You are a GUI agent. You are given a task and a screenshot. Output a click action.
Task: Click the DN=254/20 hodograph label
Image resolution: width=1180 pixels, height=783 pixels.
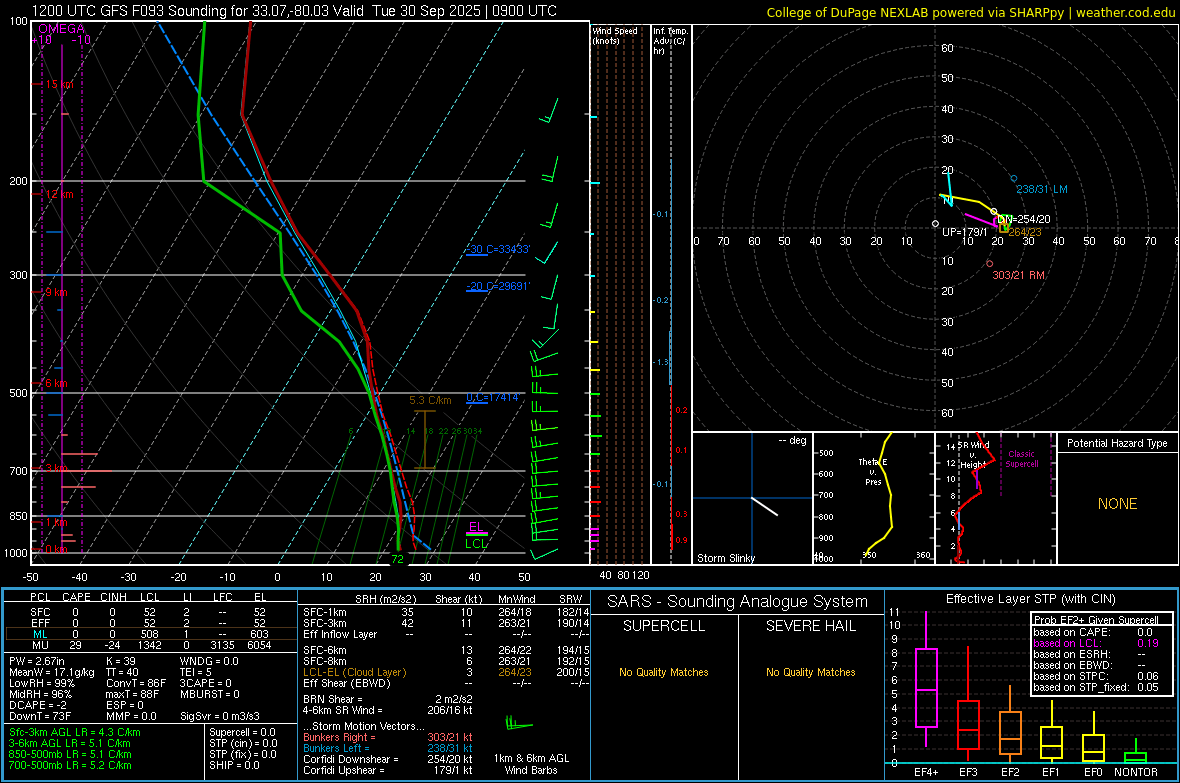[1023, 219]
